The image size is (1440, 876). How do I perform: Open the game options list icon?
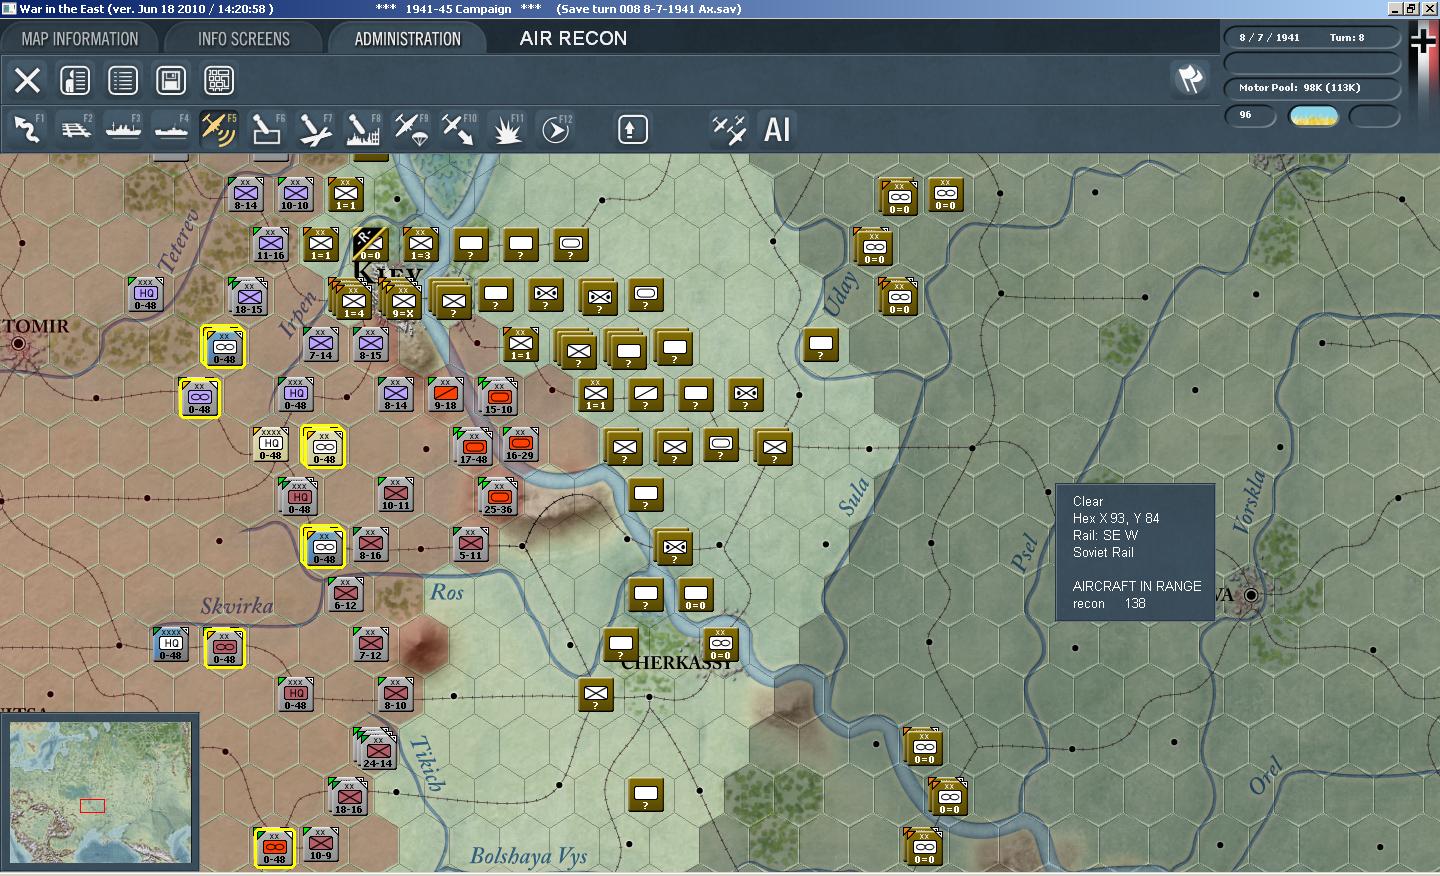click(123, 80)
